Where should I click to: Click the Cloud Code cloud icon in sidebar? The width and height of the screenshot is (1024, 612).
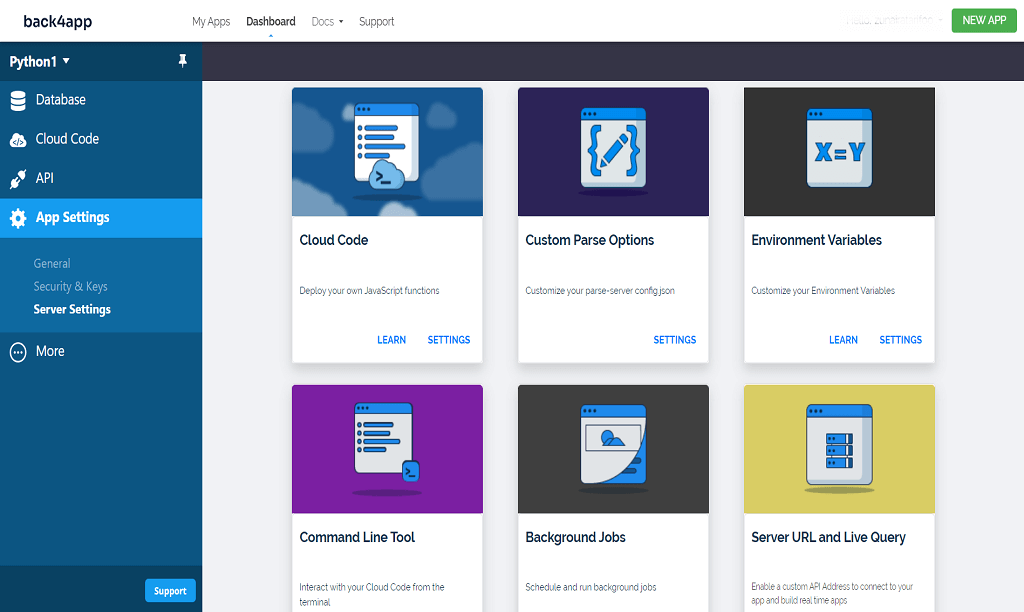coord(18,140)
